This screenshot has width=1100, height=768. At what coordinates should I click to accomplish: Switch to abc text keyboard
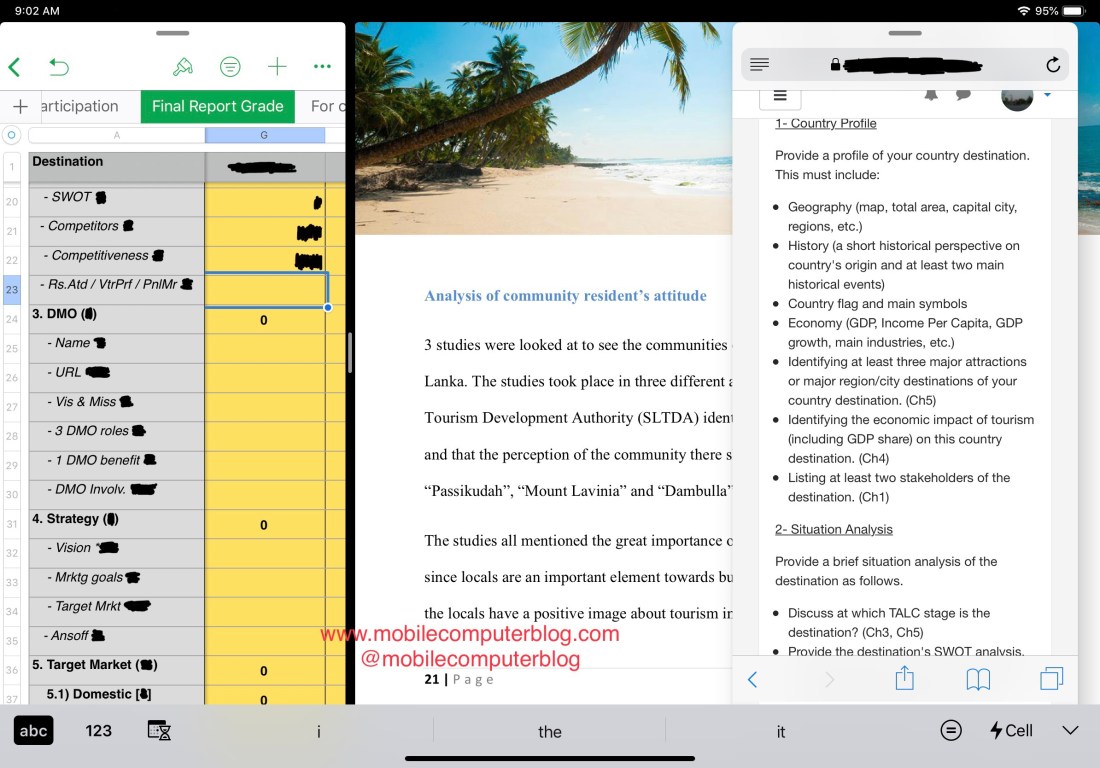coord(33,730)
